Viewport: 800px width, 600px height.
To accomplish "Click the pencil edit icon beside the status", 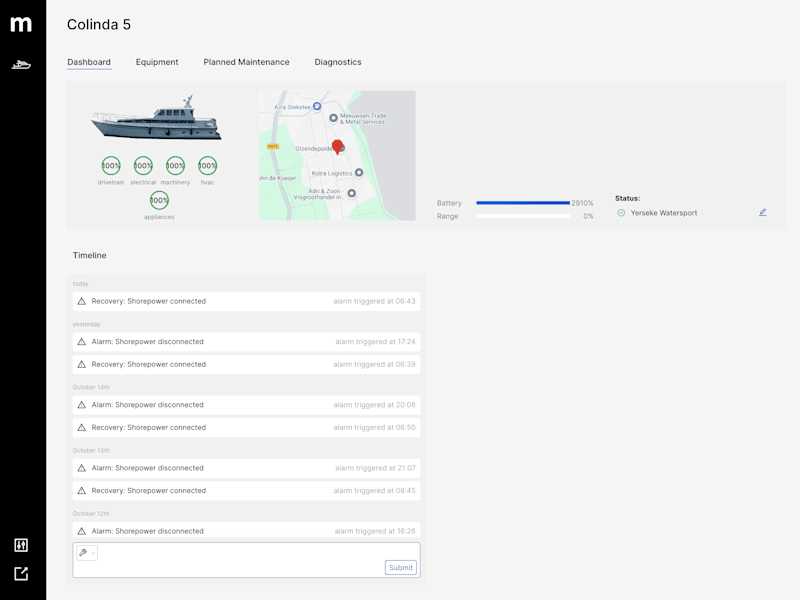I will click(x=762, y=212).
